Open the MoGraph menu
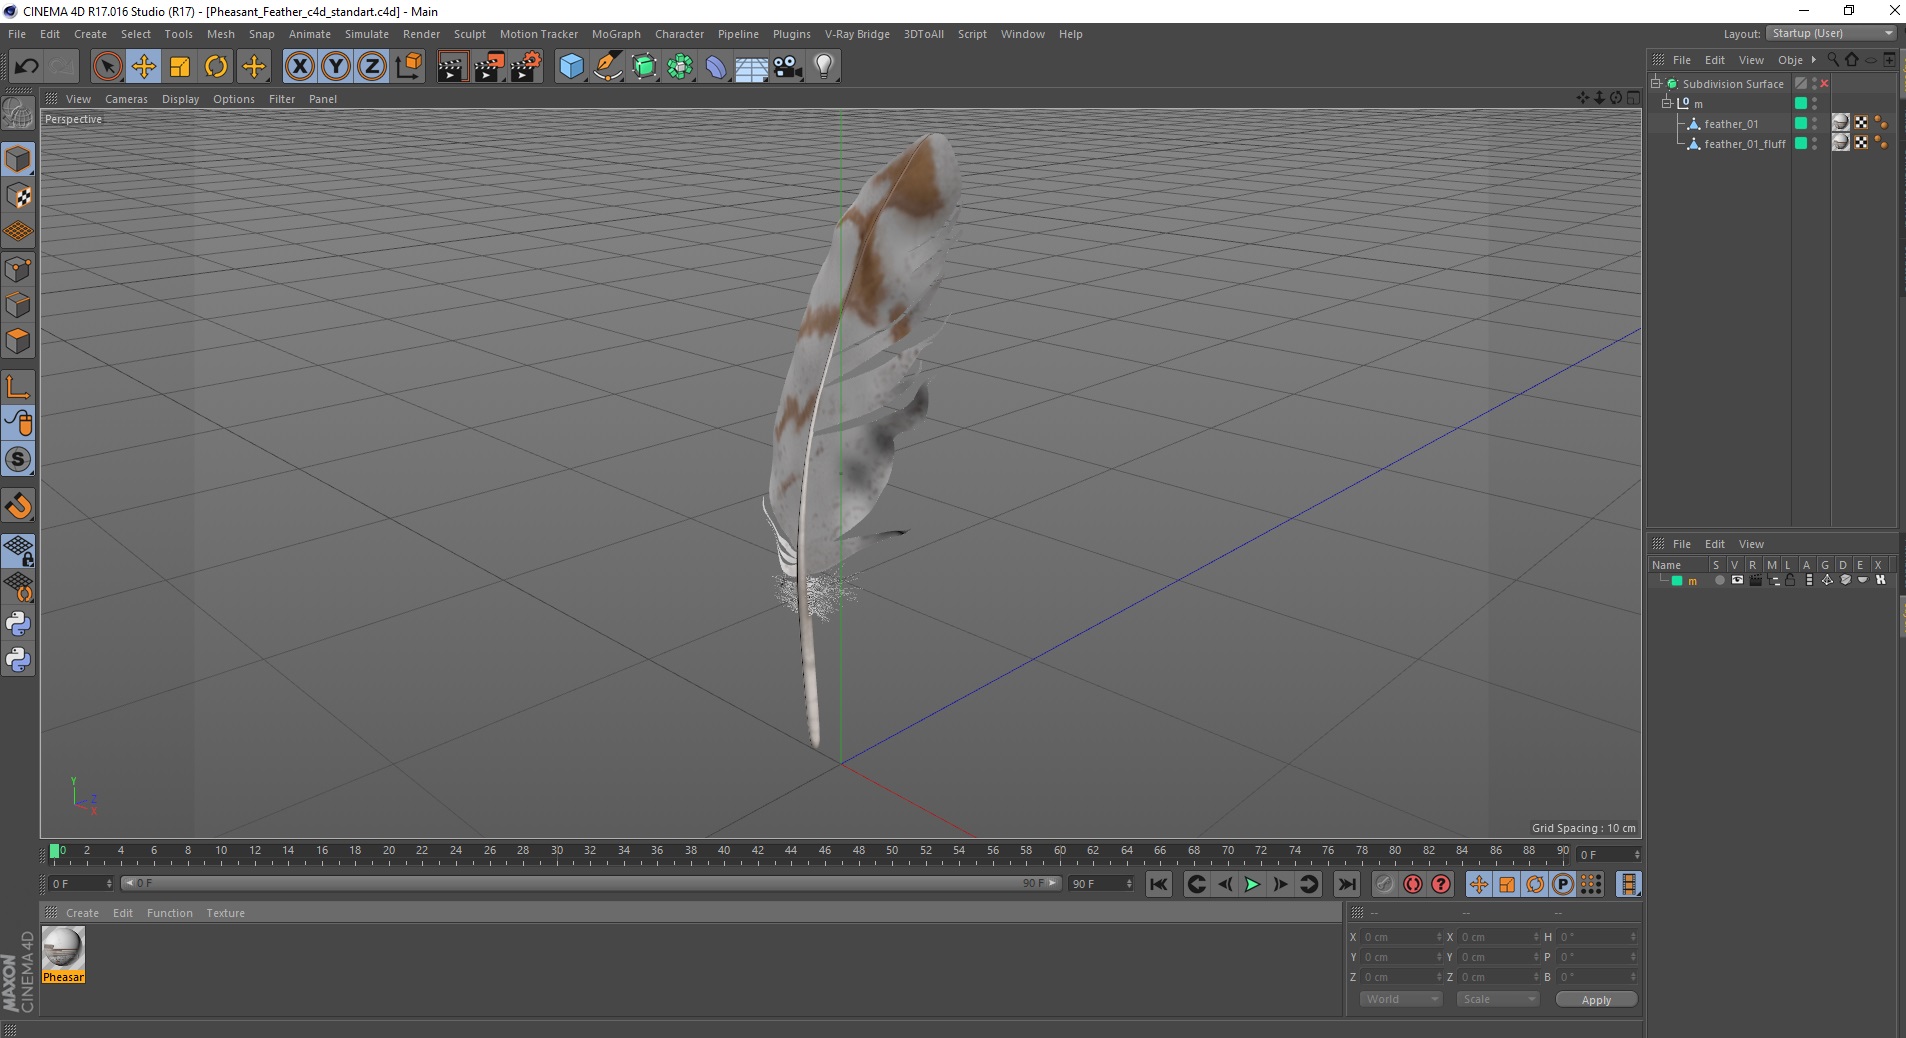 (616, 34)
